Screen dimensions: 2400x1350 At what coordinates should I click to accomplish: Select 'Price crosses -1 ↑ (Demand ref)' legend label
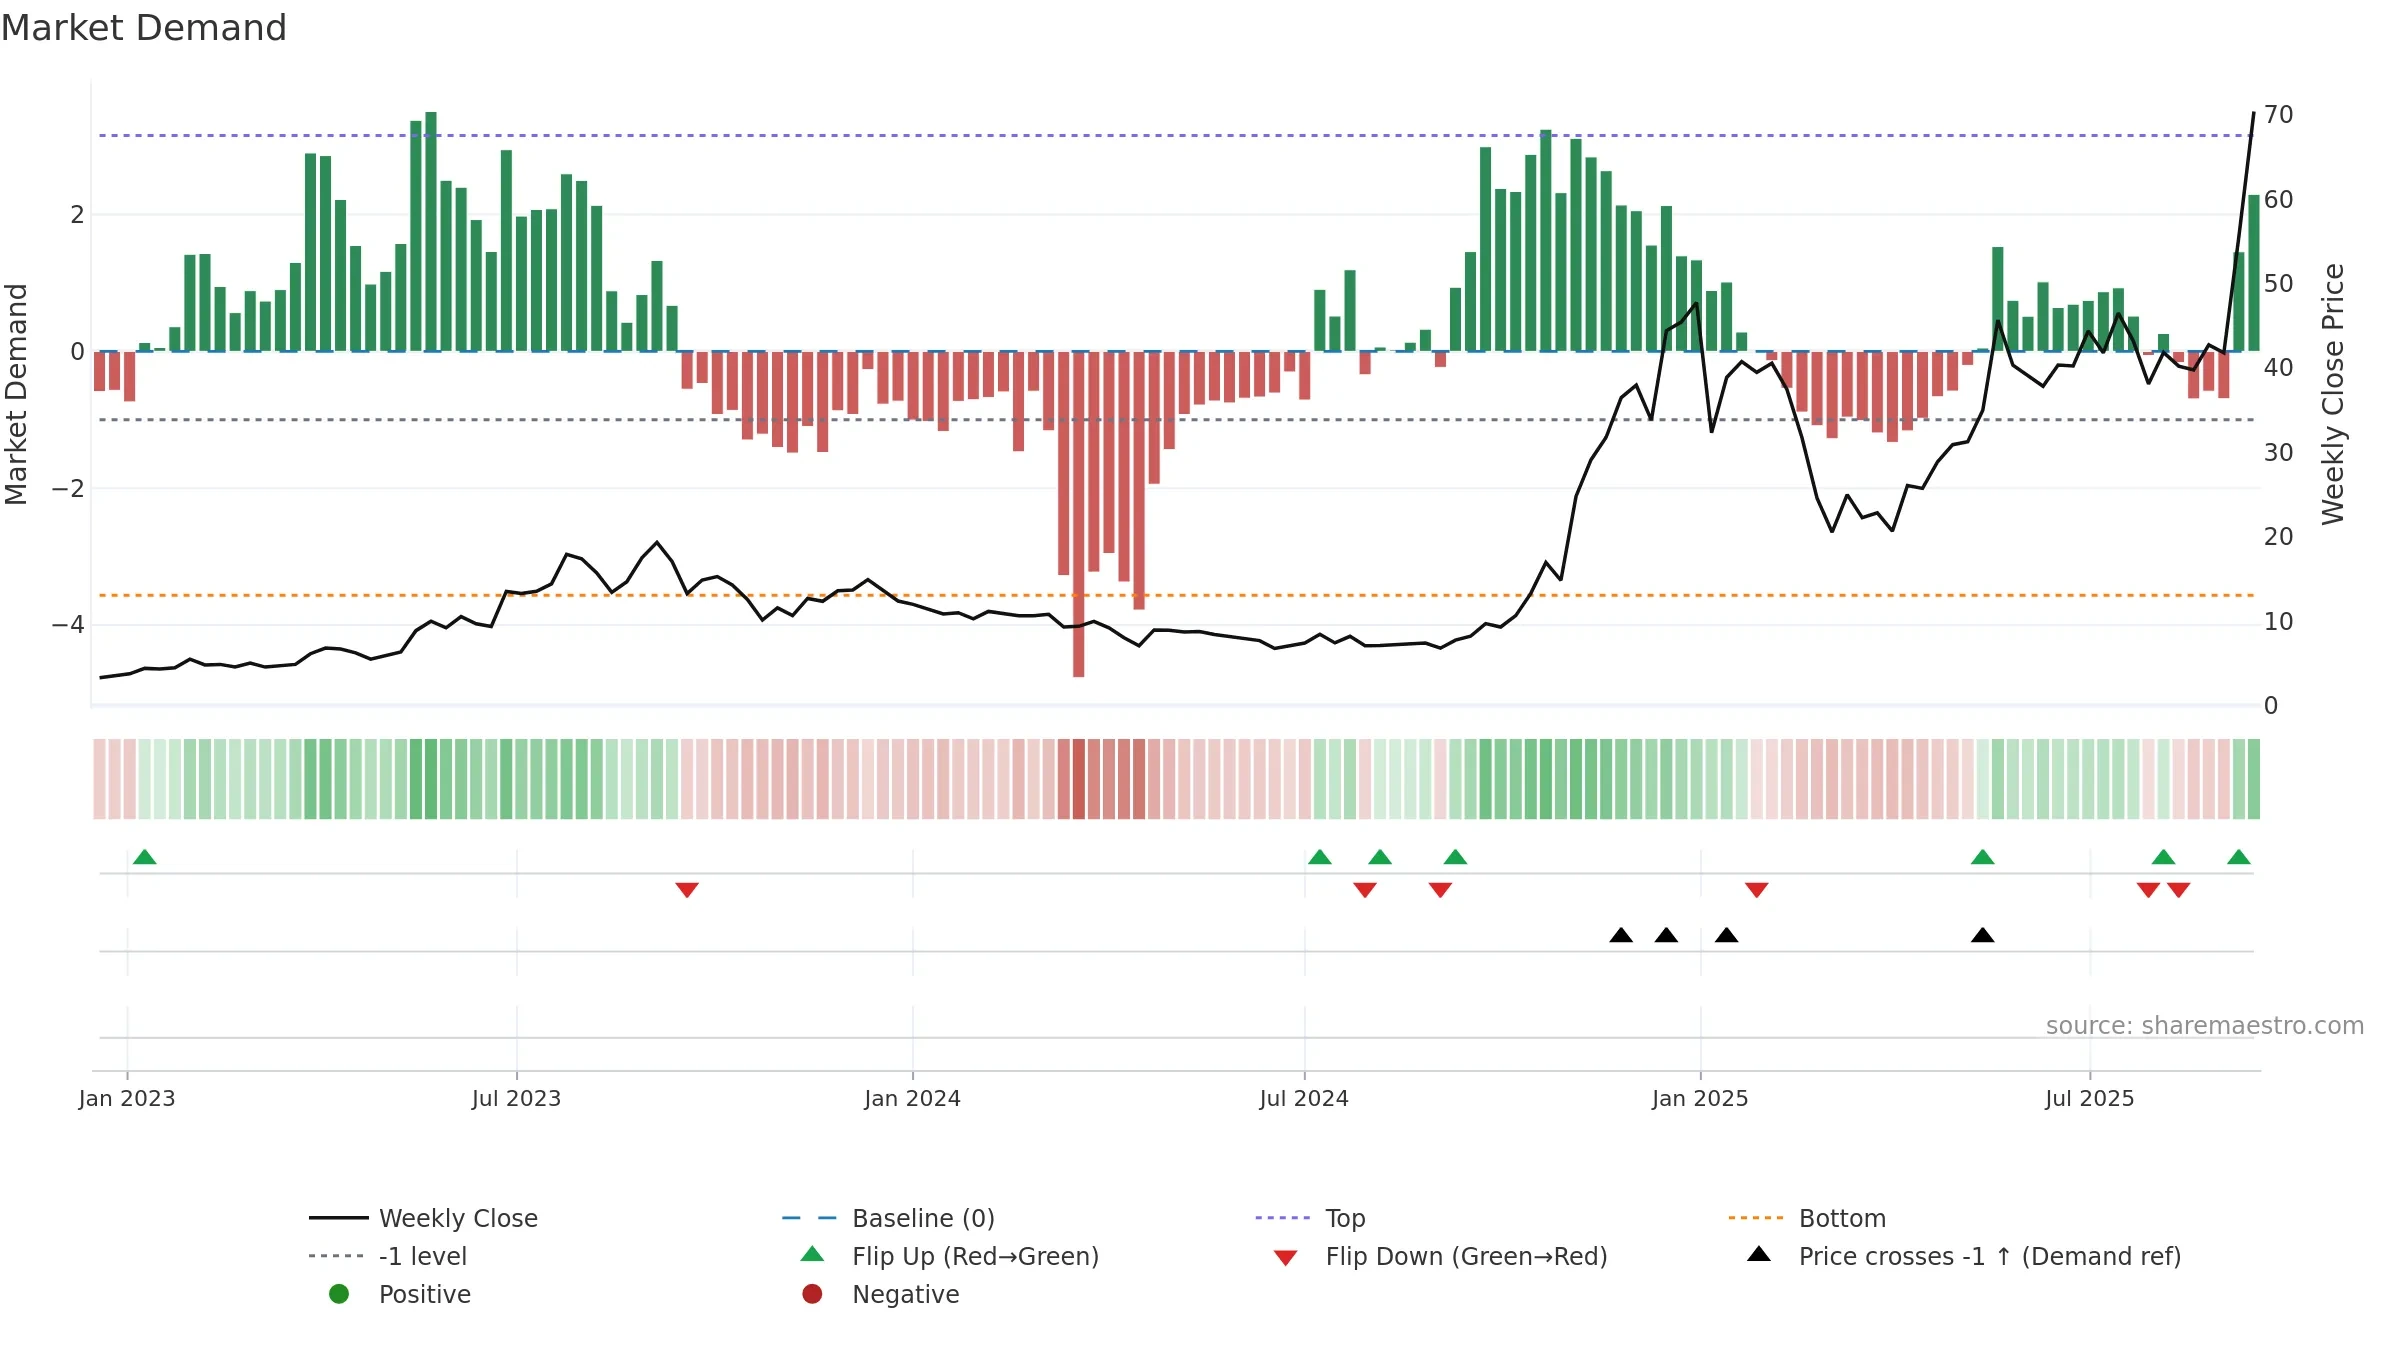coord(1990,1256)
